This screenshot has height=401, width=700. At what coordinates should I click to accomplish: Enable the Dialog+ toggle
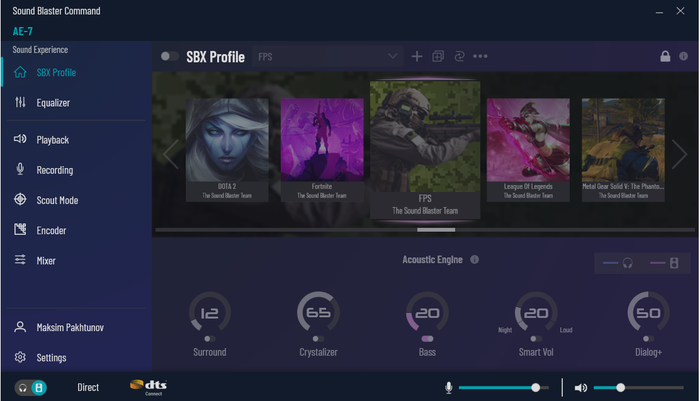[648, 339]
